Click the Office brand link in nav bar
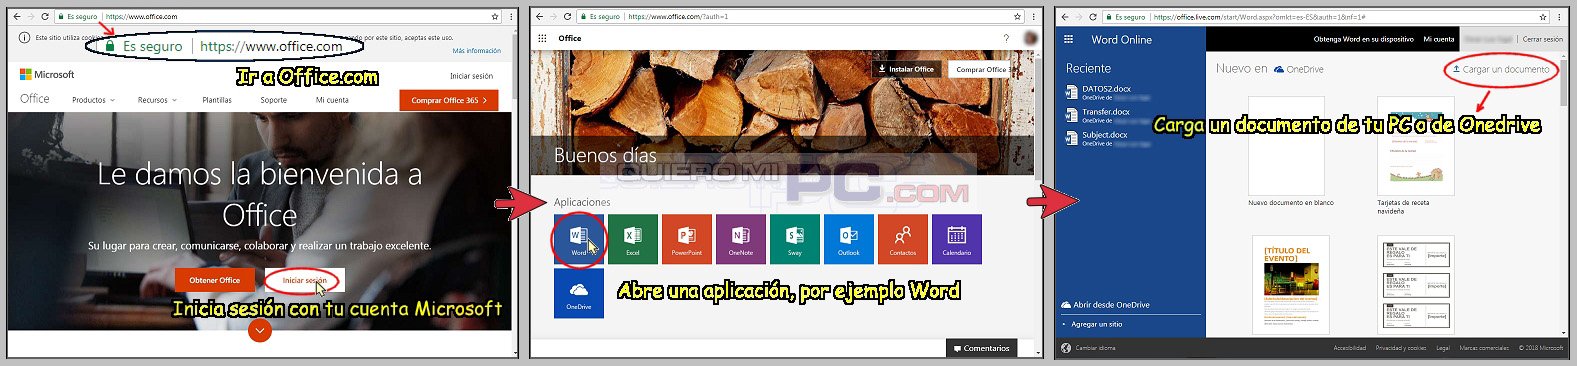Image resolution: width=1577 pixels, height=366 pixels. [x=35, y=99]
